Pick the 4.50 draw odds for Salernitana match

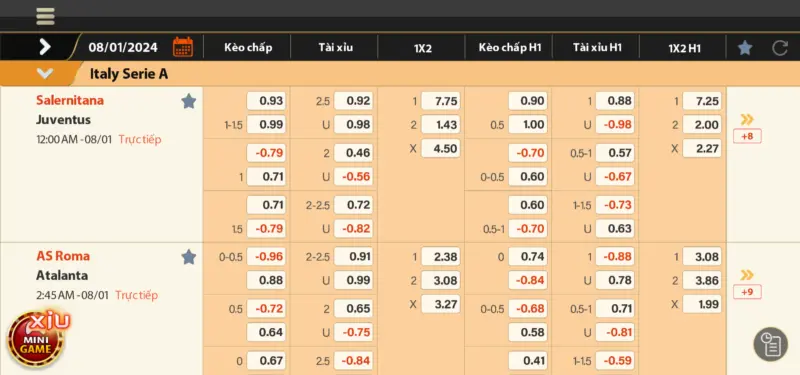[440, 148]
